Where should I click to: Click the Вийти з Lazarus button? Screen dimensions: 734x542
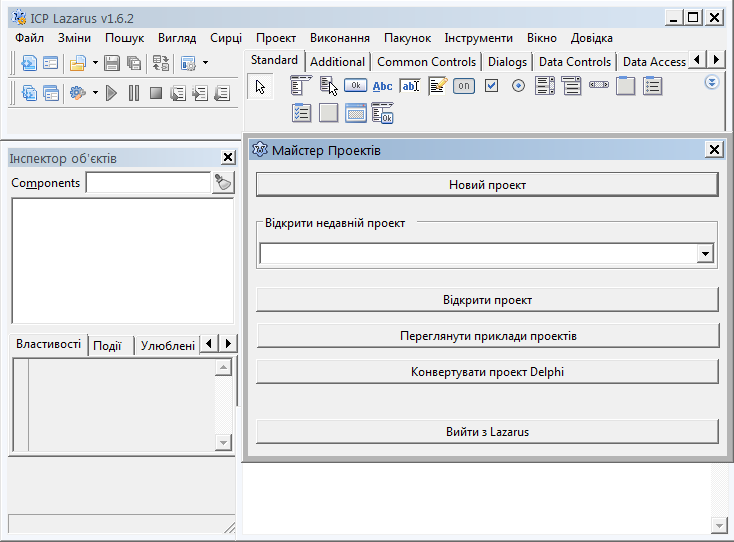487,432
